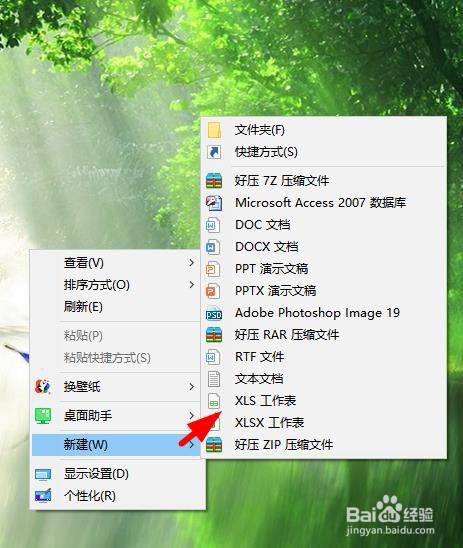Select the highlighted 新建(W) menu entry
The width and height of the screenshot is (463, 548).
click(116, 445)
